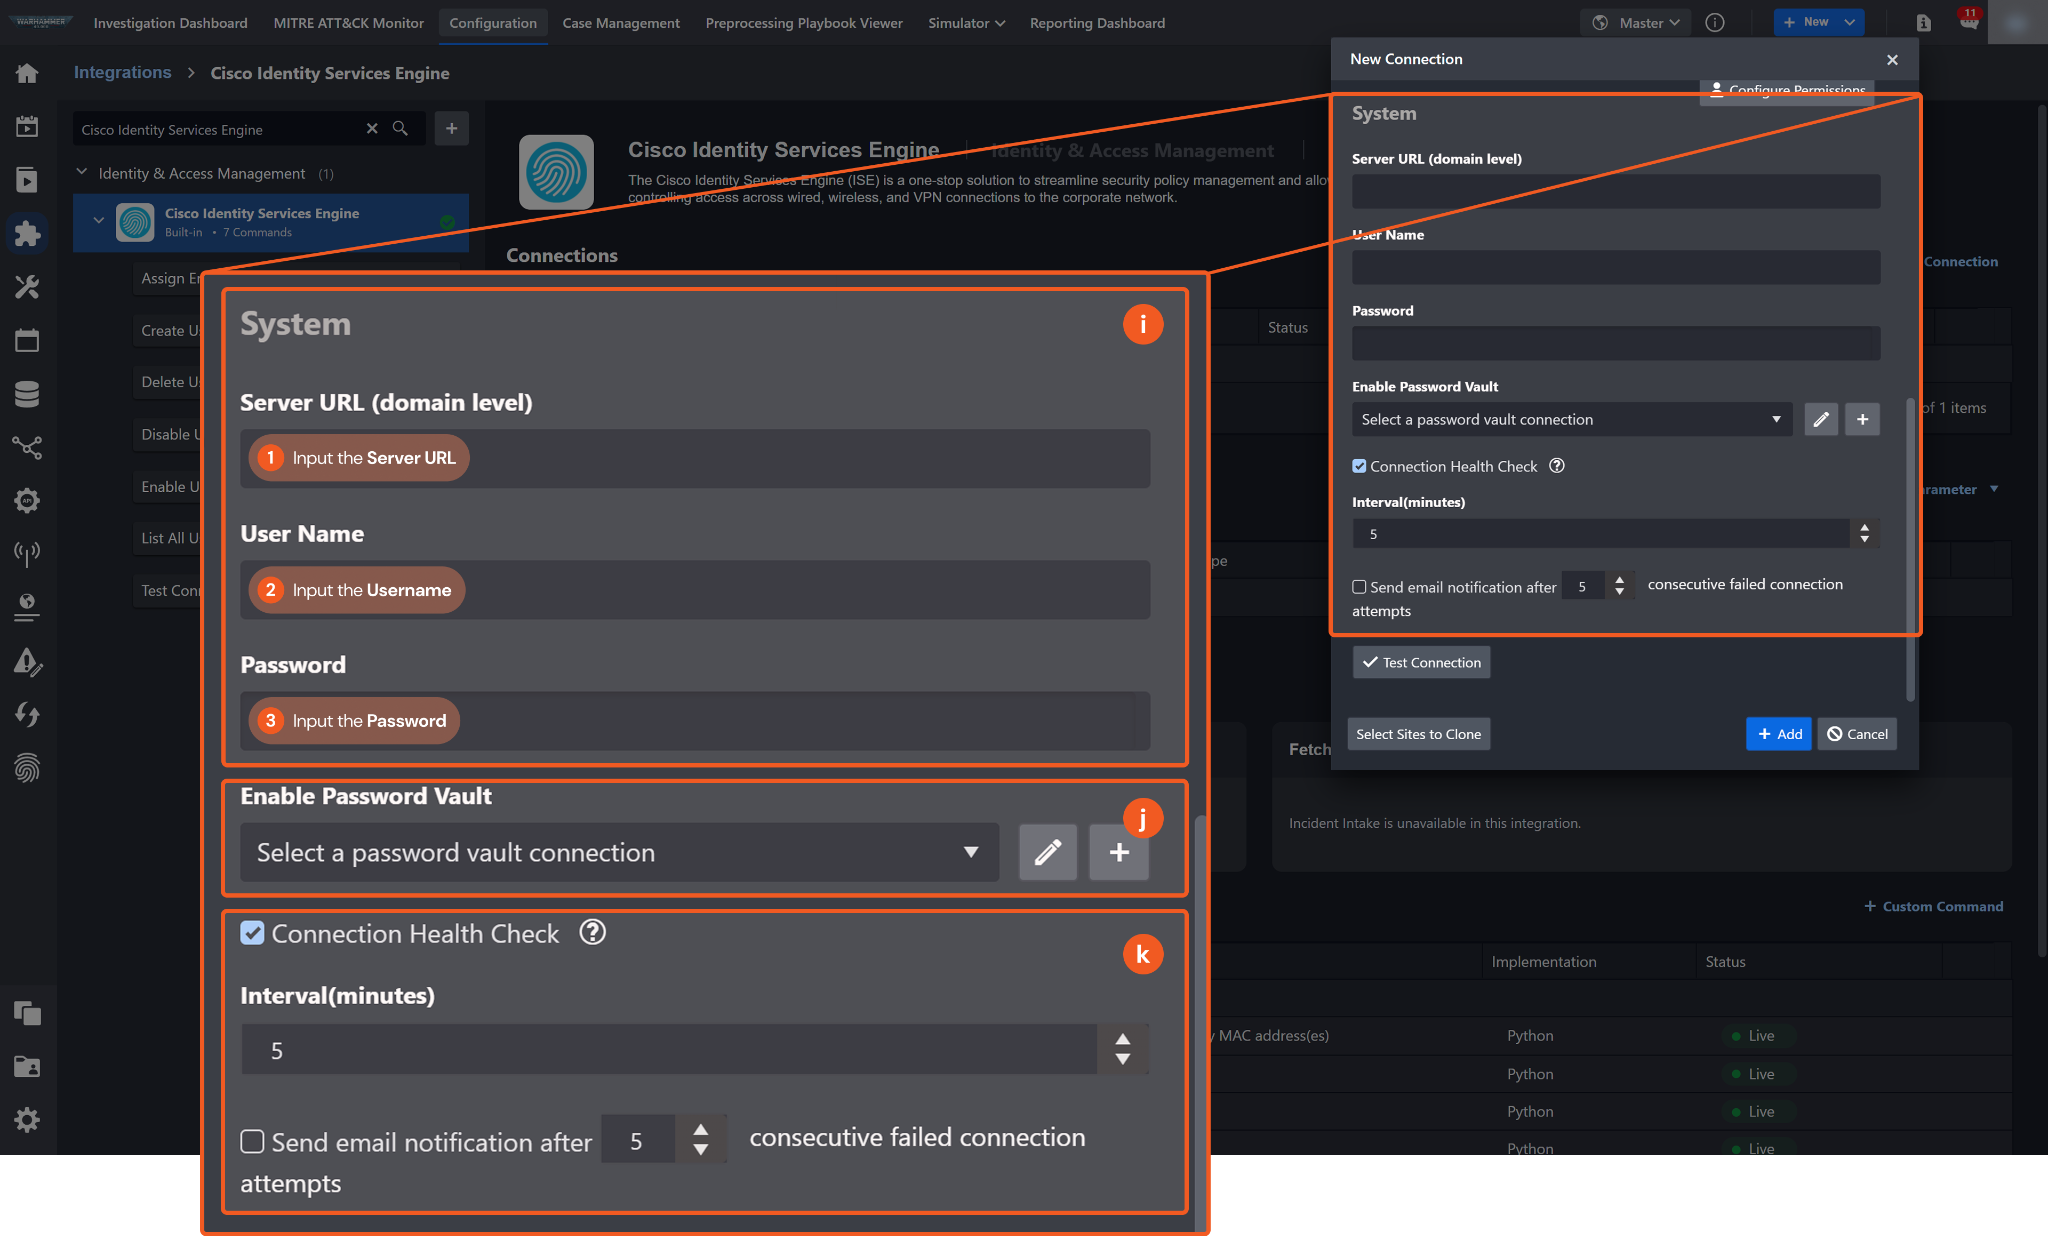Image resolution: width=2048 pixels, height=1236 pixels.
Task: Click the Password field in the dialog
Action: pyautogui.click(x=1616, y=343)
